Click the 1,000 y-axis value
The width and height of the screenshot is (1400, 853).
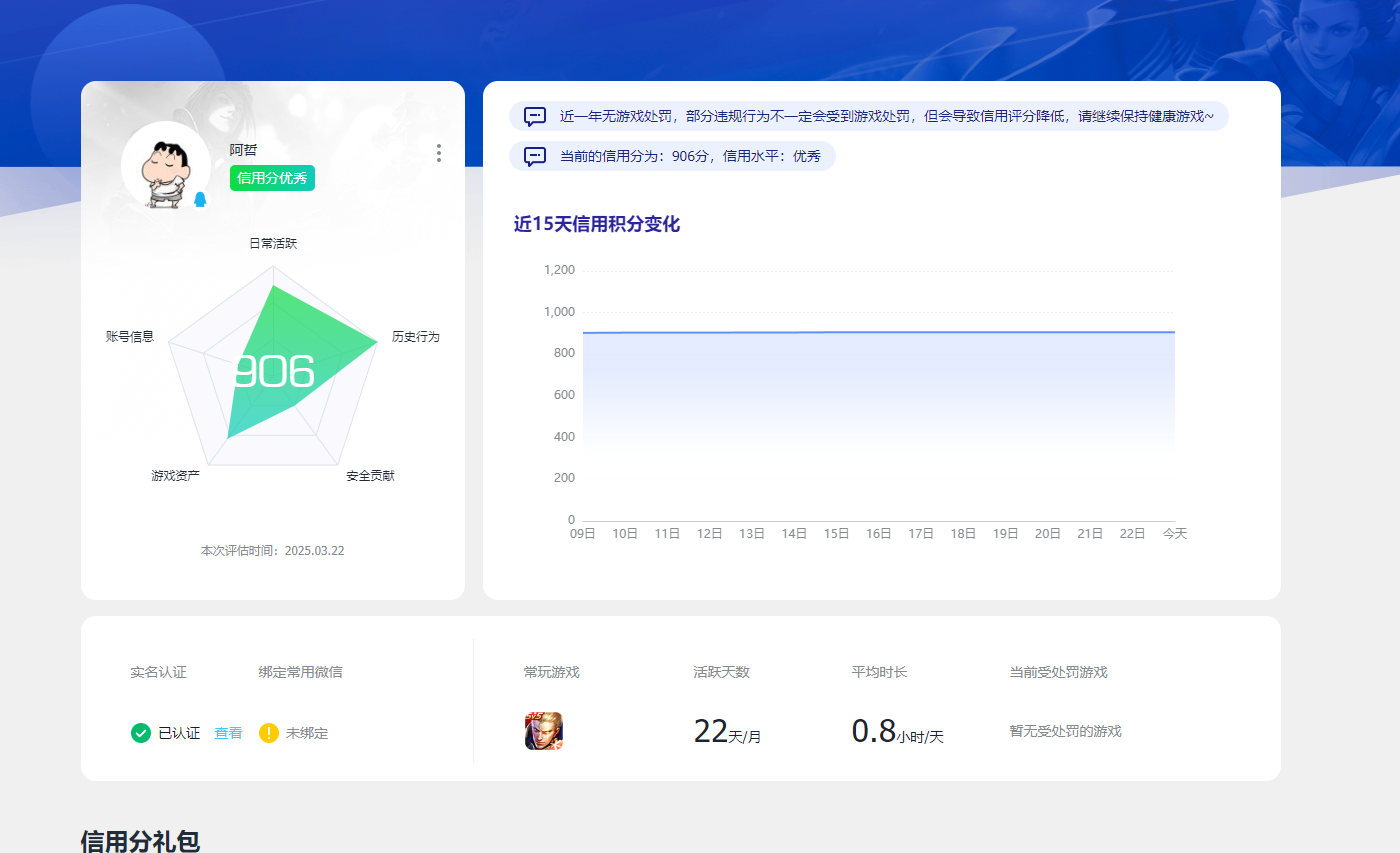click(560, 312)
